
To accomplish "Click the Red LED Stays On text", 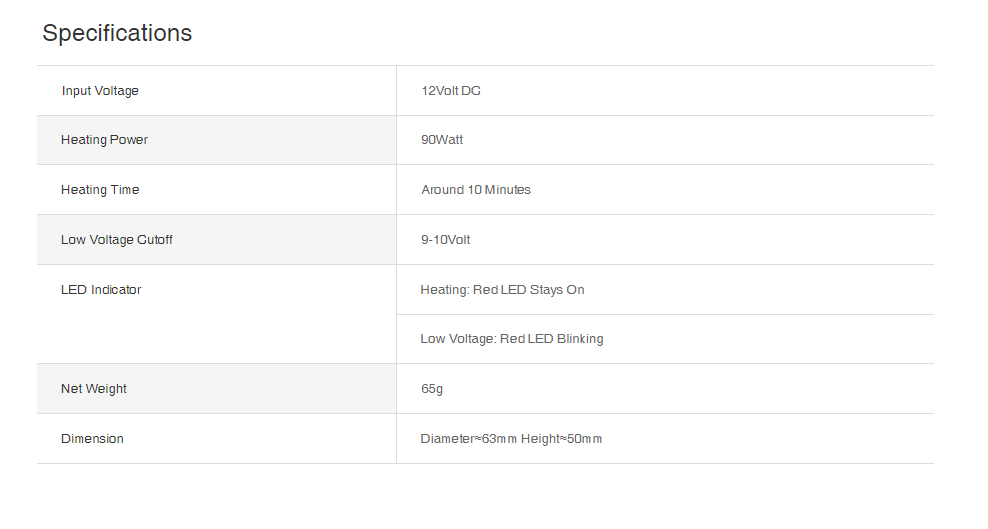I will [529, 290].
